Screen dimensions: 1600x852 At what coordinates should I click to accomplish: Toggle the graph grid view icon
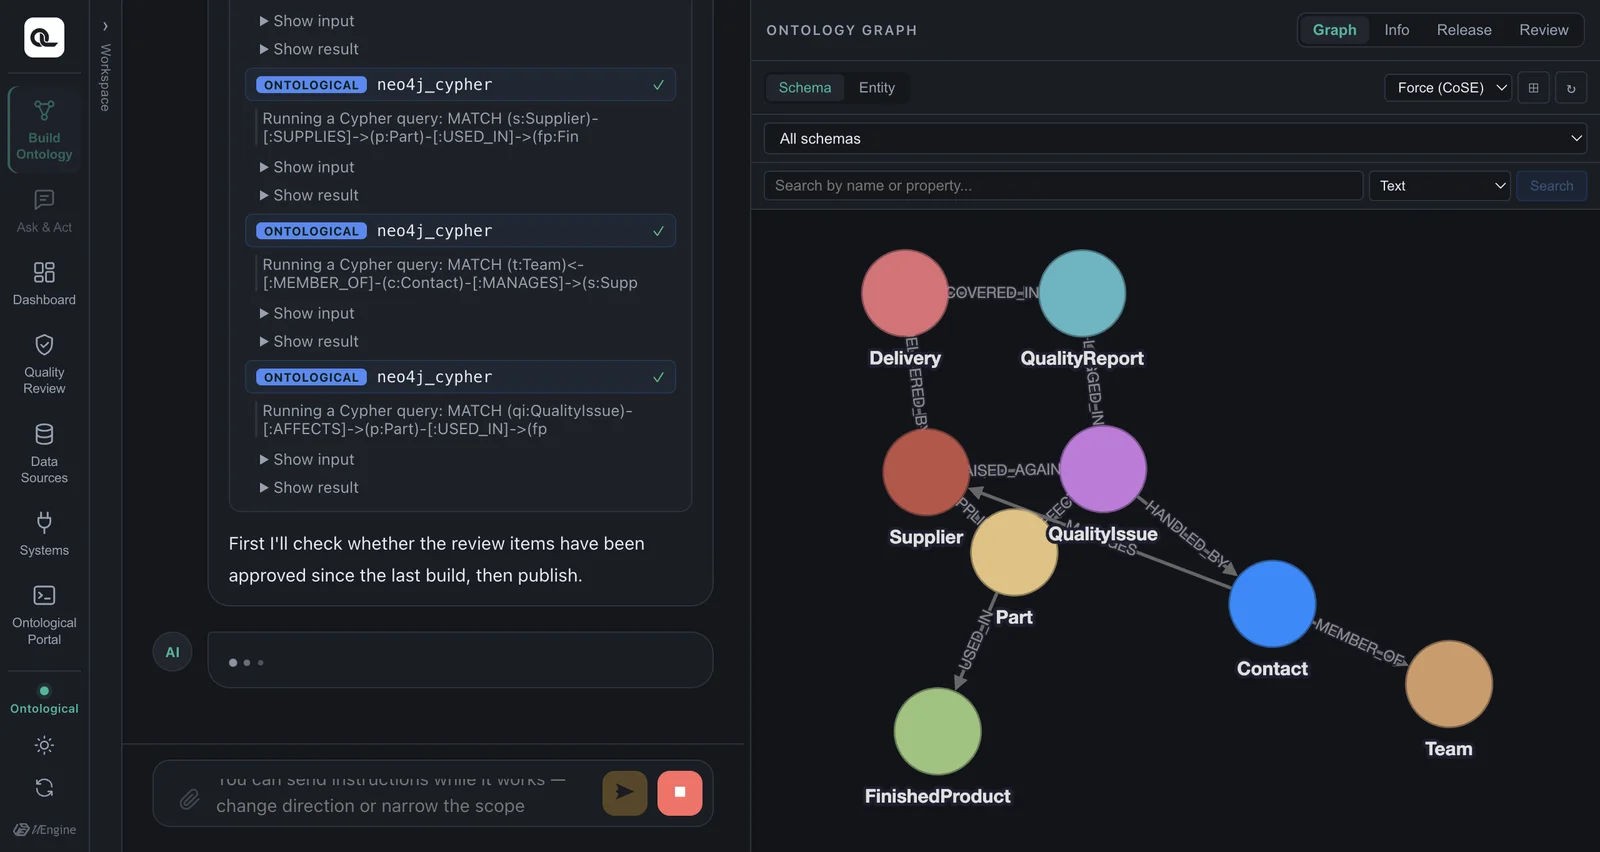tap(1533, 88)
